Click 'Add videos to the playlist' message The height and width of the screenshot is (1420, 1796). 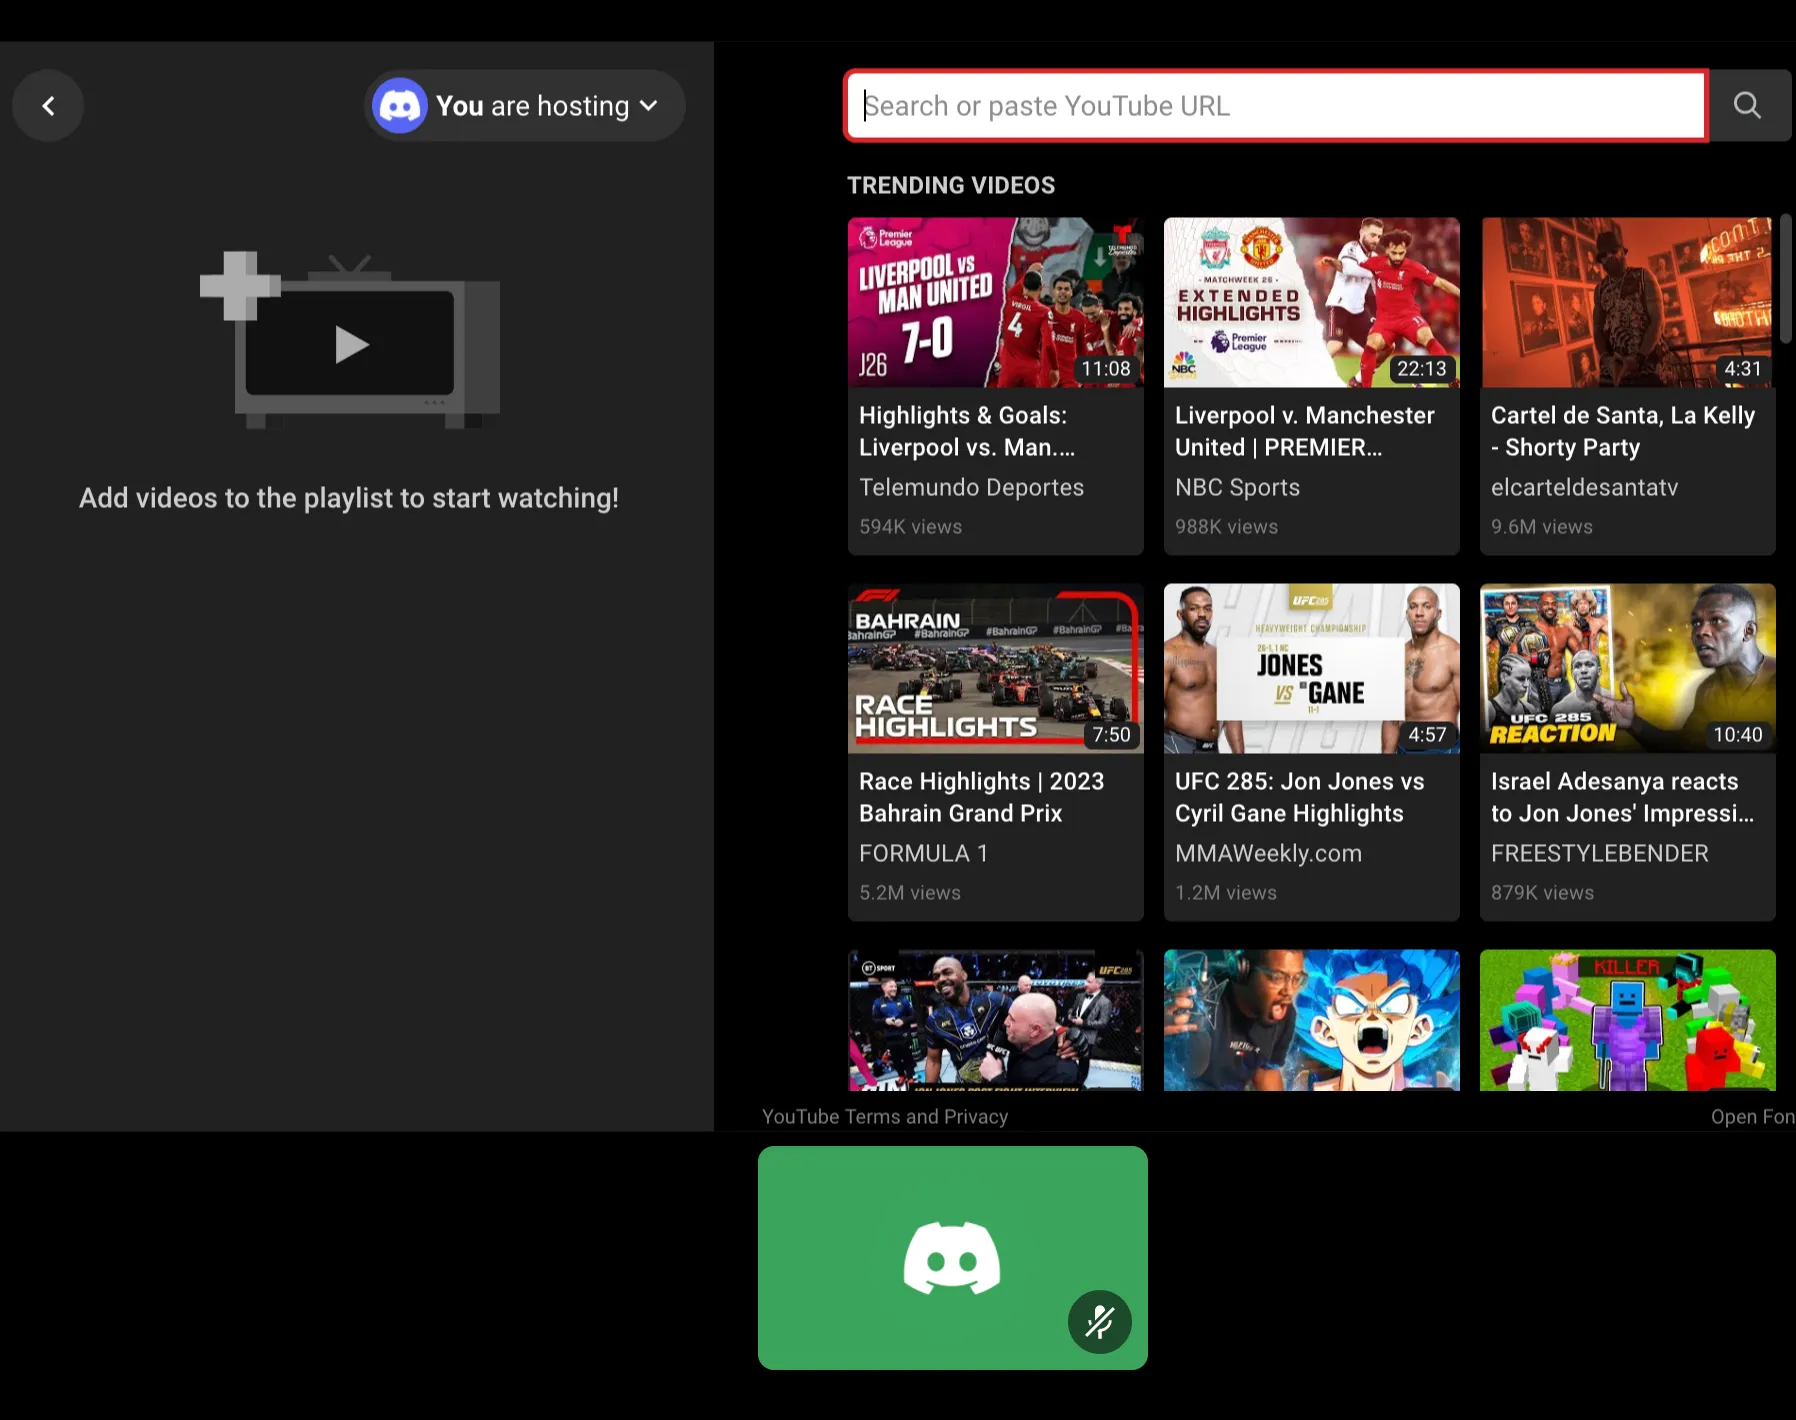pos(349,498)
